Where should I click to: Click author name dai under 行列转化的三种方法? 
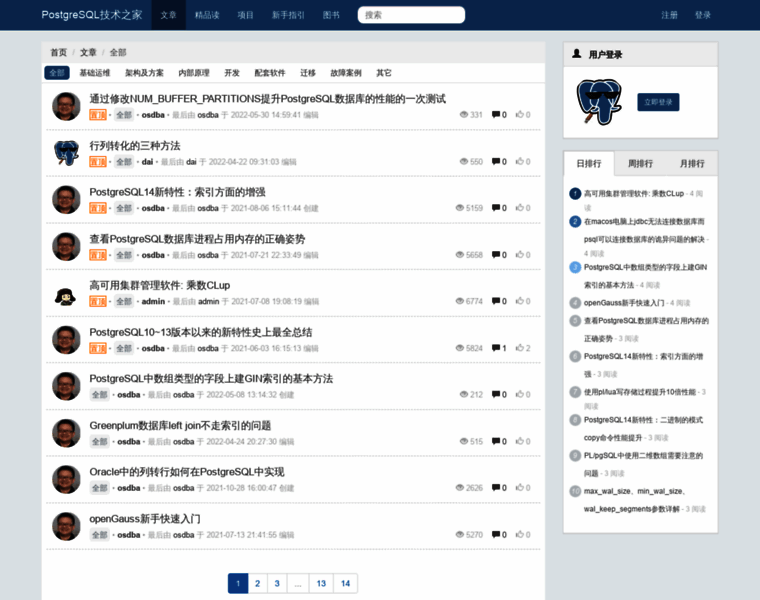click(x=147, y=162)
